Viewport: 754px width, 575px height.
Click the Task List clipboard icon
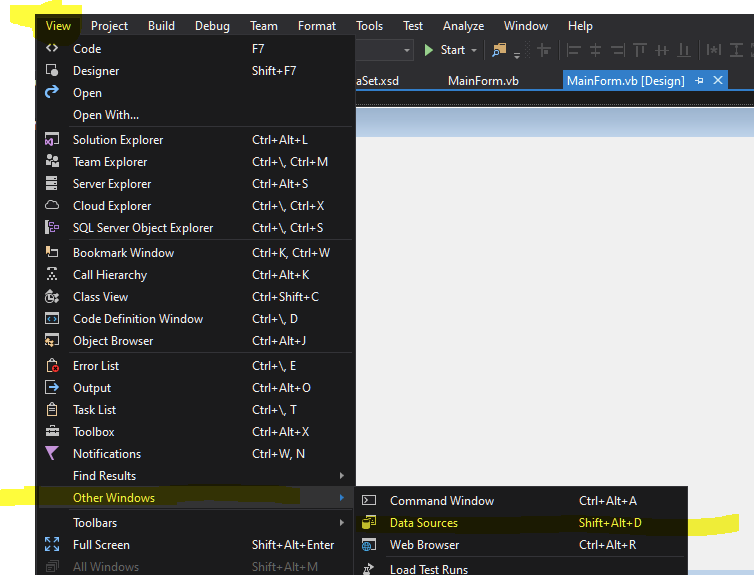[52, 409]
